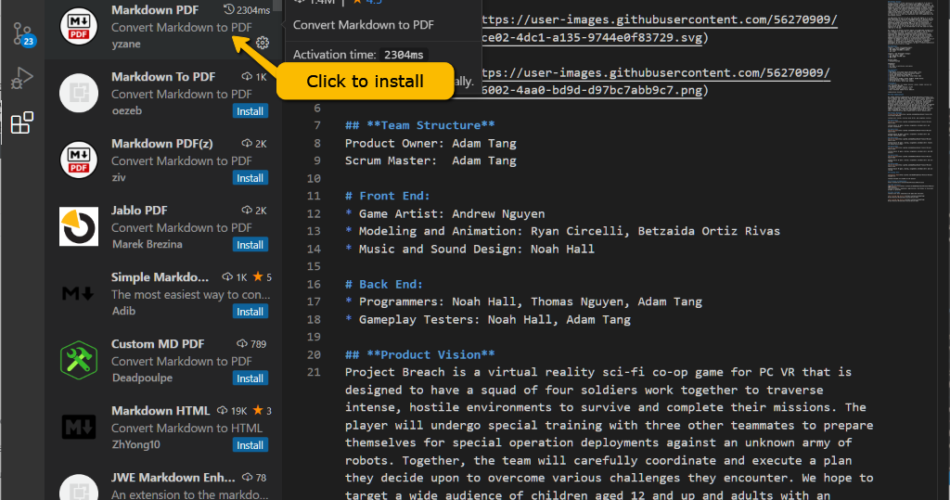Click Markdown To PDF placeholder icon
This screenshot has height=500, width=950.
pyautogui.click(x=78, y=93)
